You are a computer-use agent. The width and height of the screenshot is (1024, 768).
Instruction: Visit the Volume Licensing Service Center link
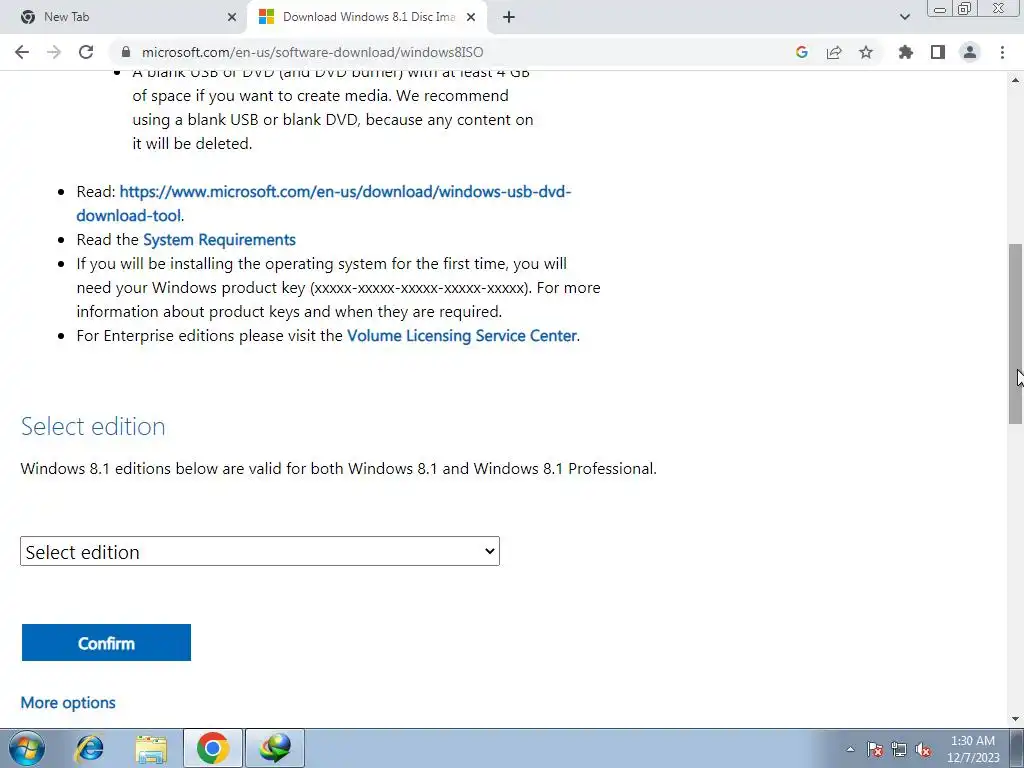click(x=462, y=336)
